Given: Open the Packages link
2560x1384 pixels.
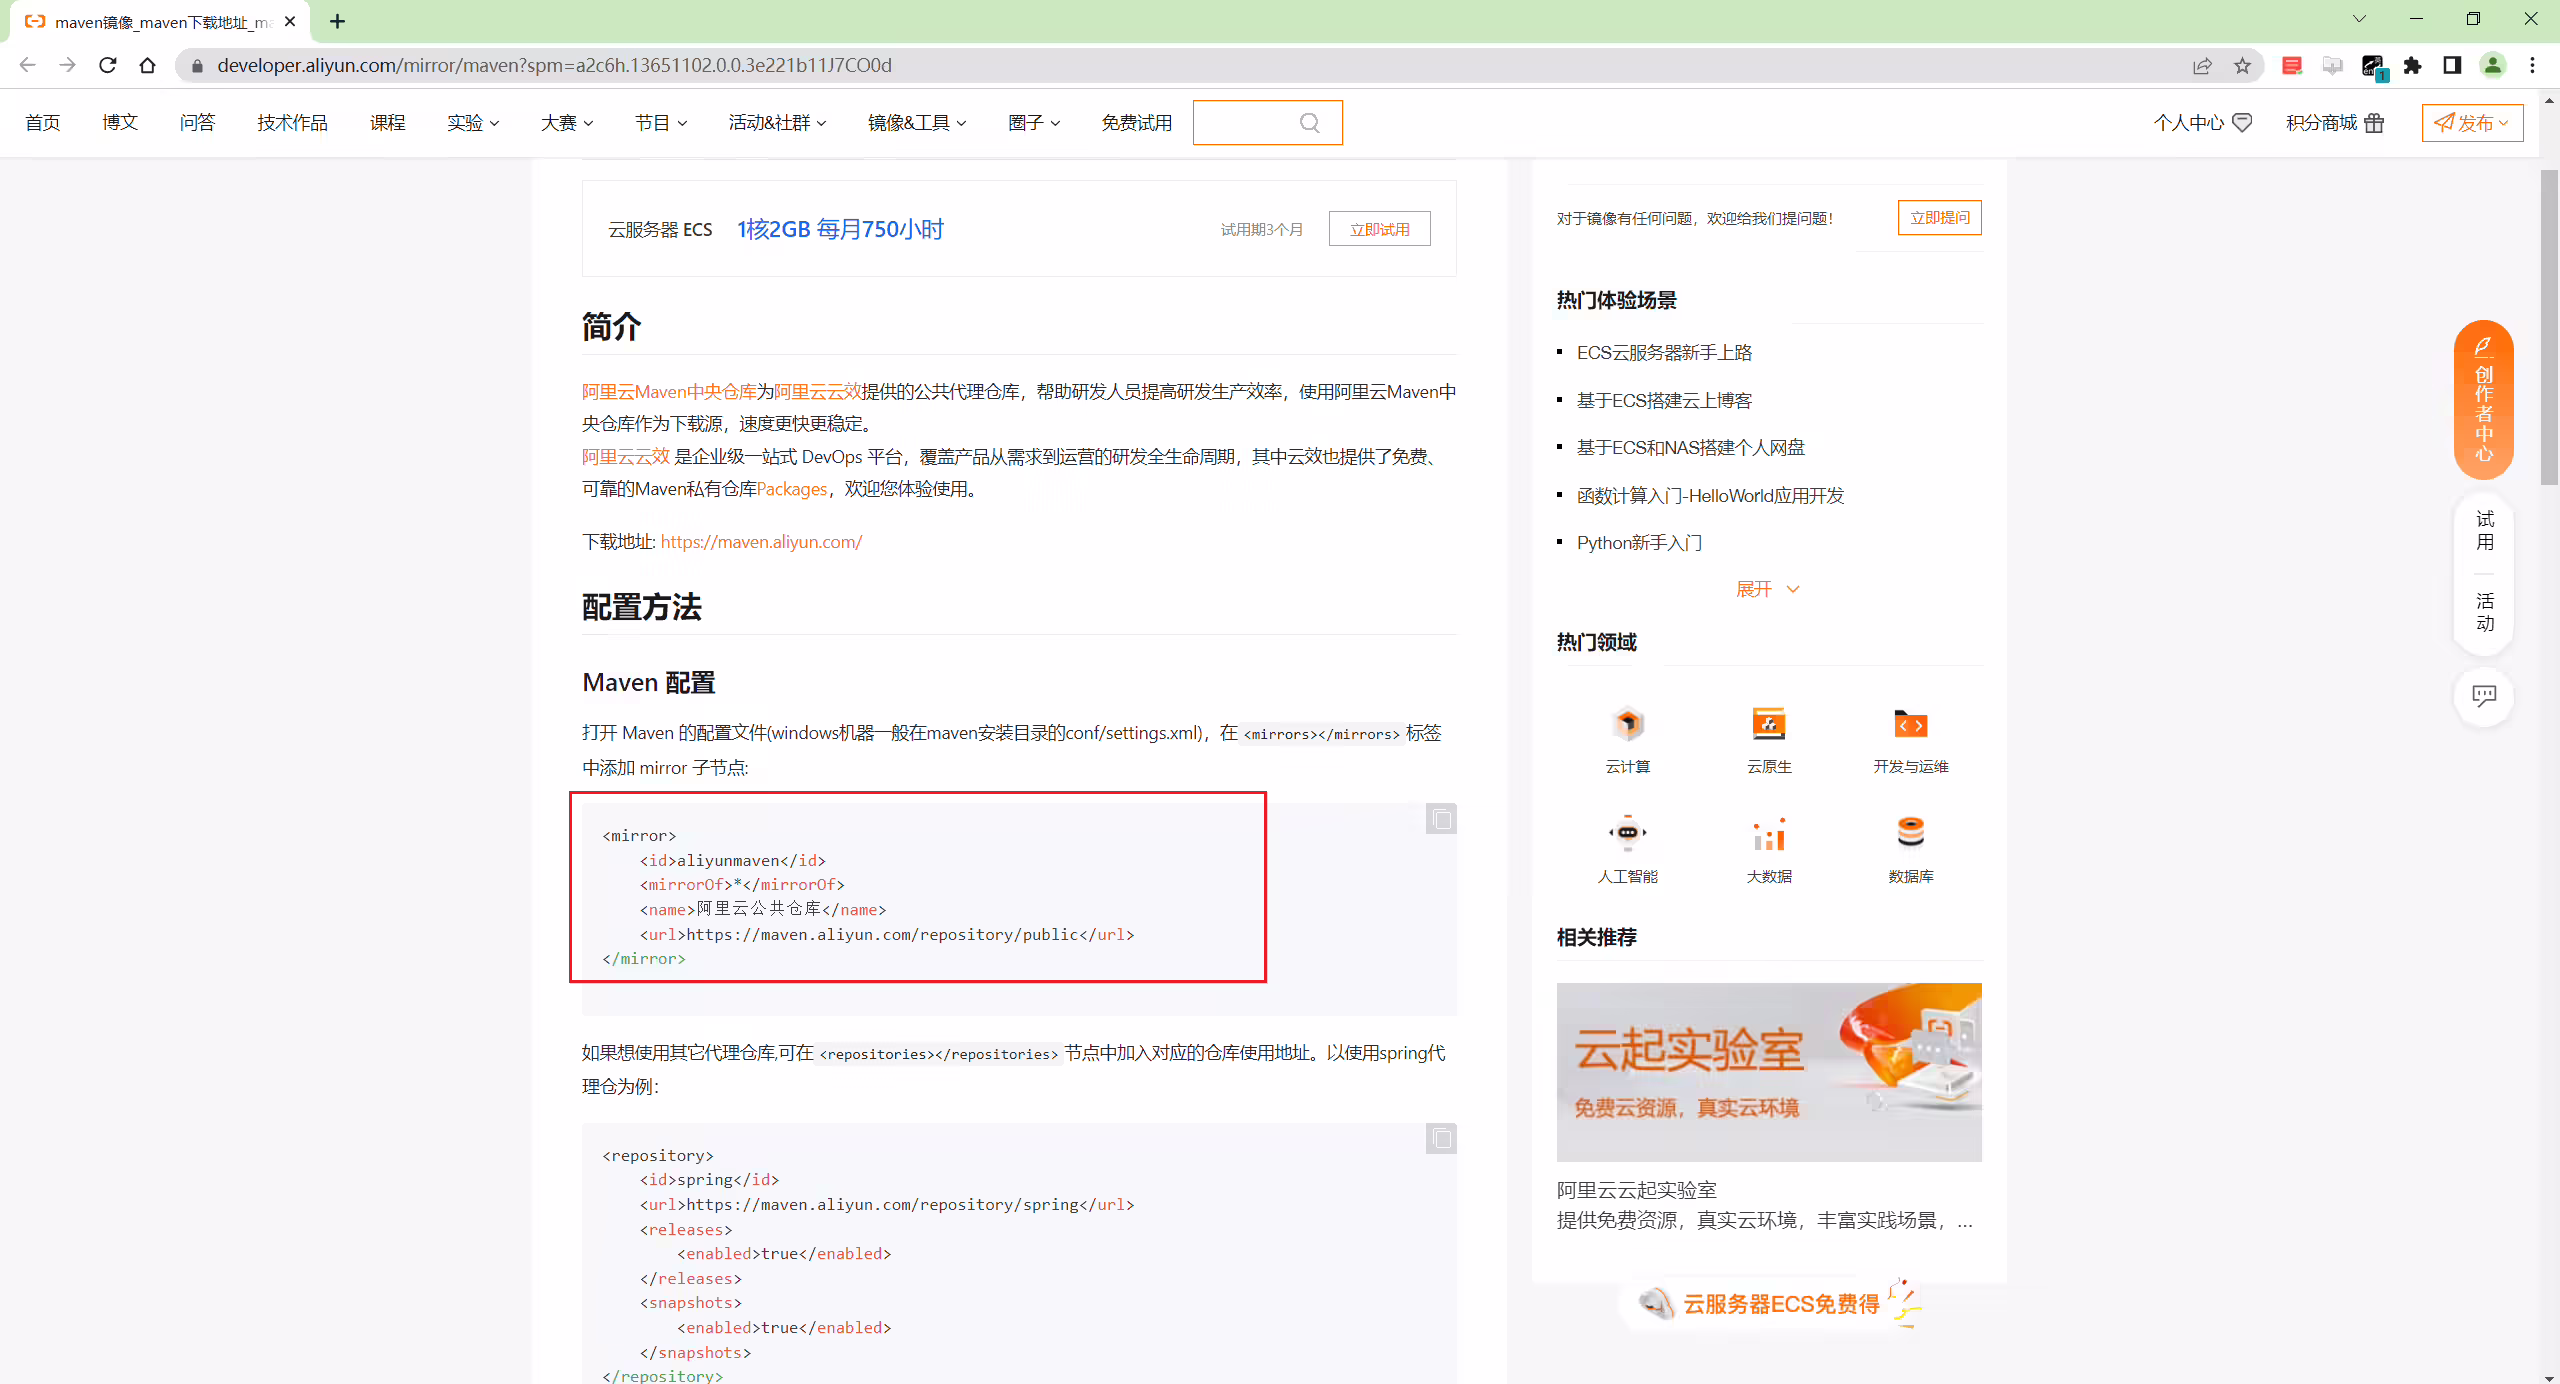Looking at the screenshot, I should pos(792,489).
